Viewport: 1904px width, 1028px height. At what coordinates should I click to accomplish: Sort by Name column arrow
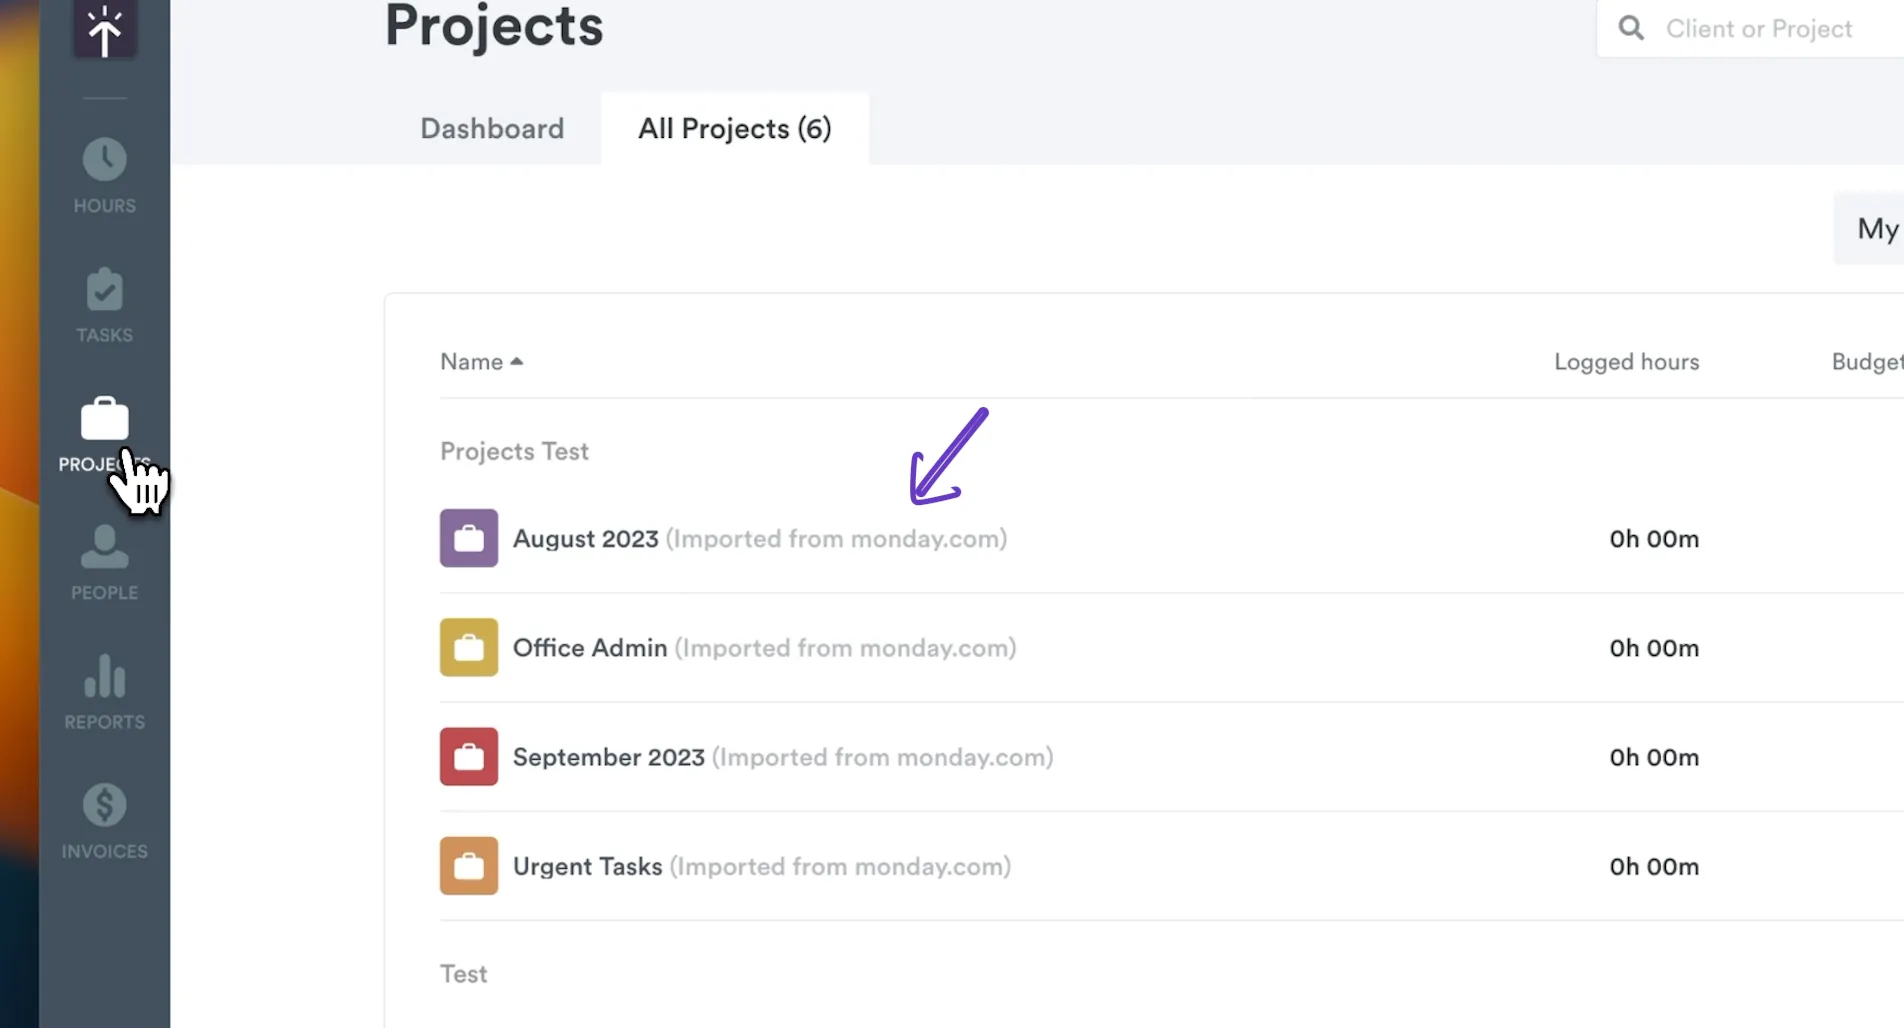(x=516, y=362)
